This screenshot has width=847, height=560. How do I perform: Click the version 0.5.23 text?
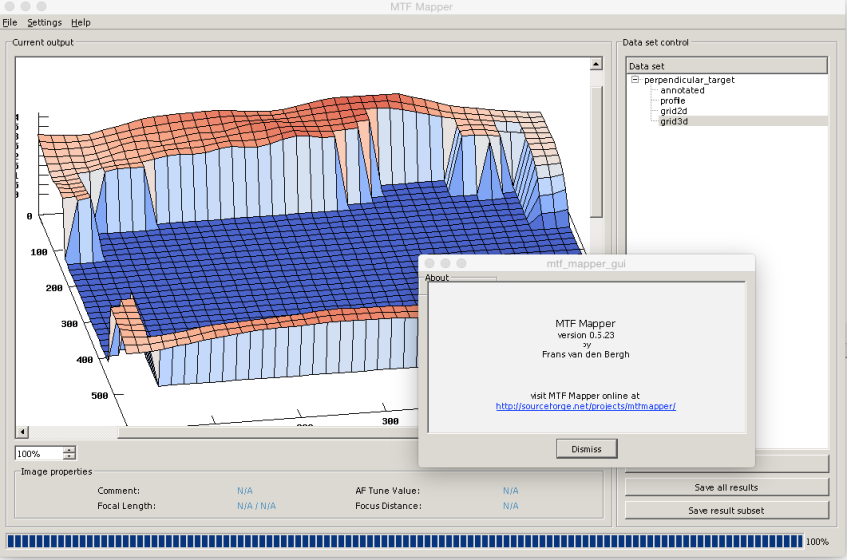586,335
